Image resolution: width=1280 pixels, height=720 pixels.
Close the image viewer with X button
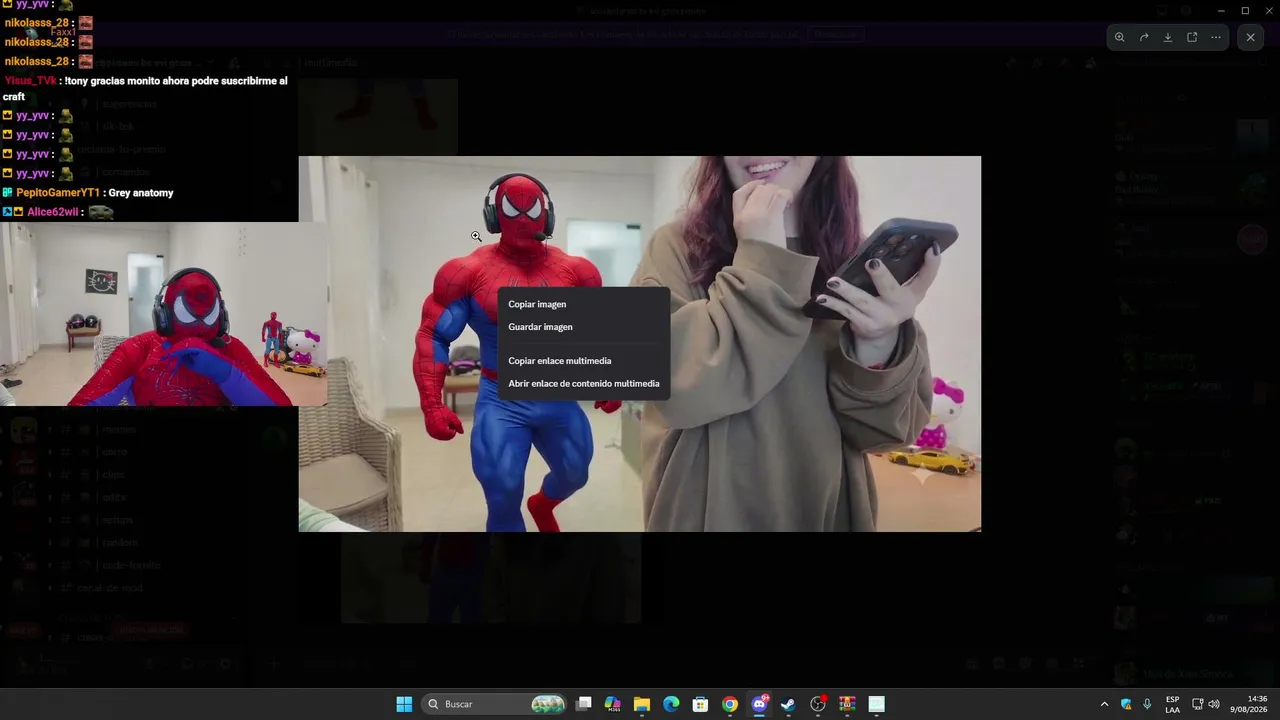click(x=1250, y=37)
